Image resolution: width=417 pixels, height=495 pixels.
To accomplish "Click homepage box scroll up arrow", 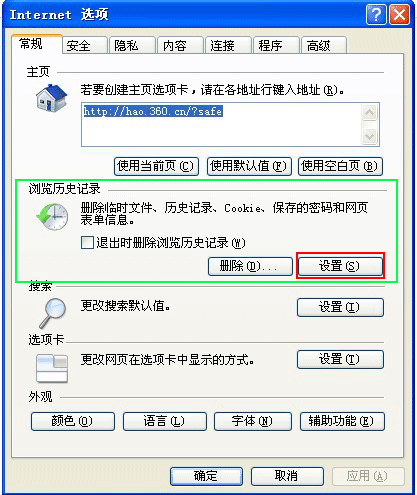I will (369, 112).
